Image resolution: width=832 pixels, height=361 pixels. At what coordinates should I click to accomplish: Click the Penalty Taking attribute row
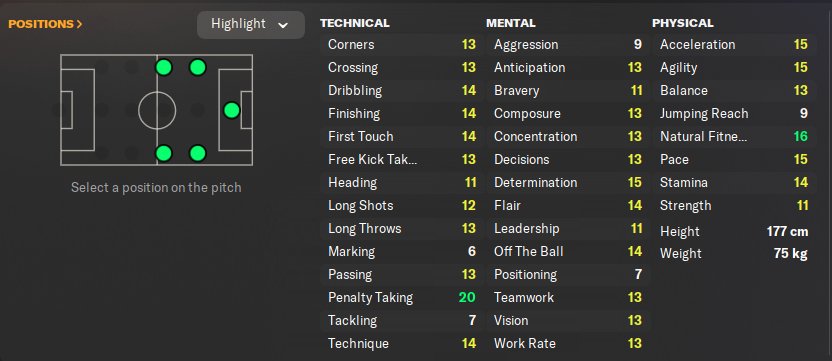(x=401, y=297)
